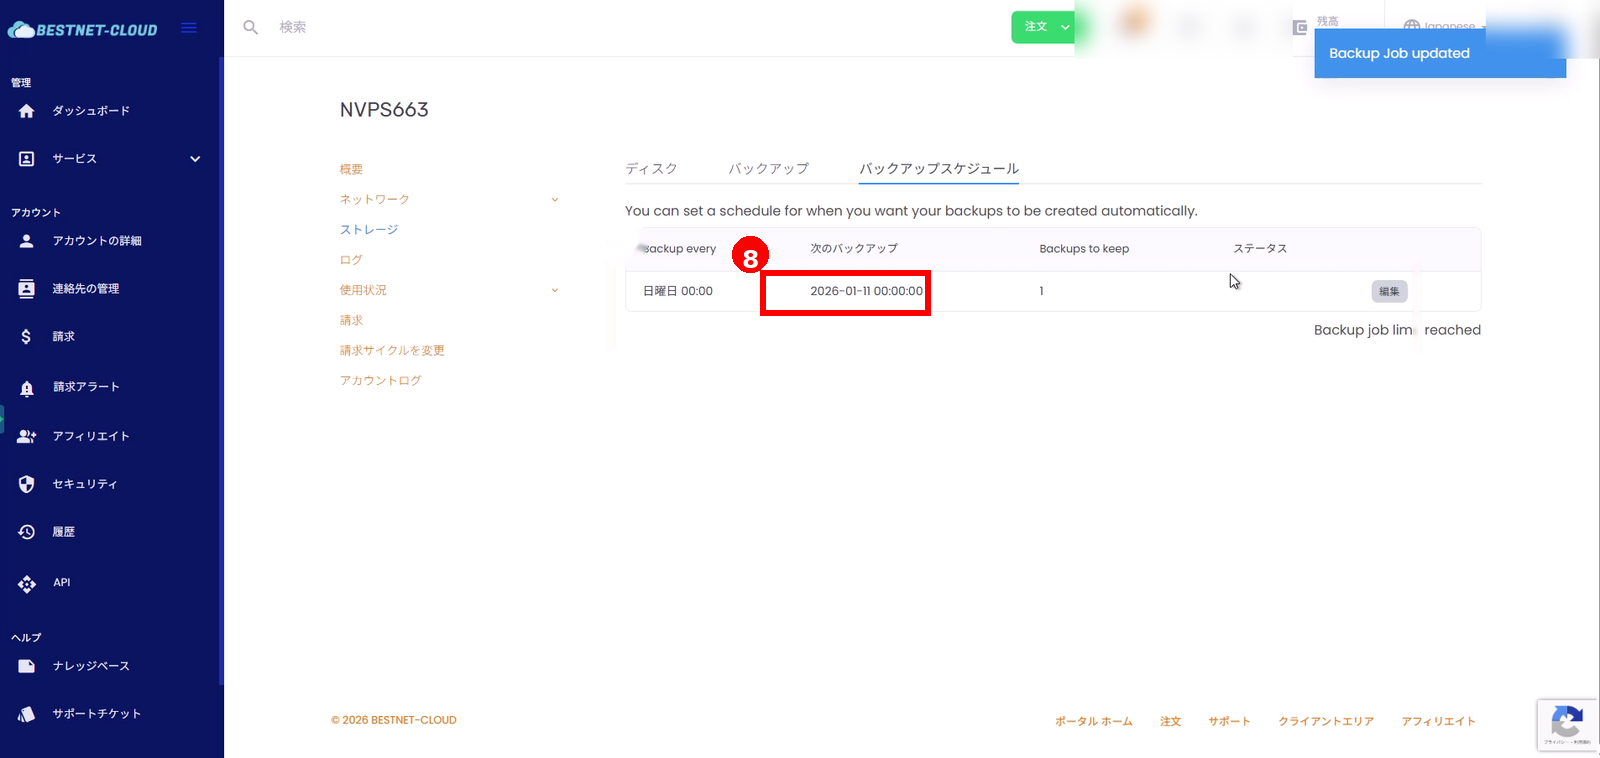Click the 編集 button for backup schedule
Viewport: 1600px width, 758px height.
pos(1389,291)
